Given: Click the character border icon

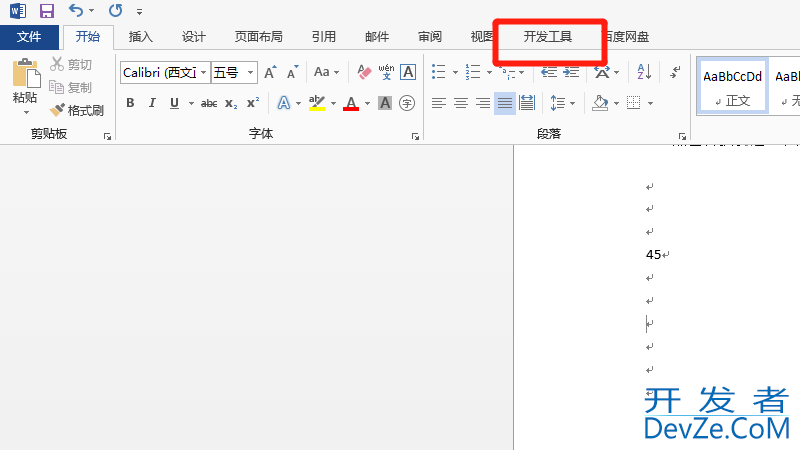Looking at the screenshot, I should (408, 72).
